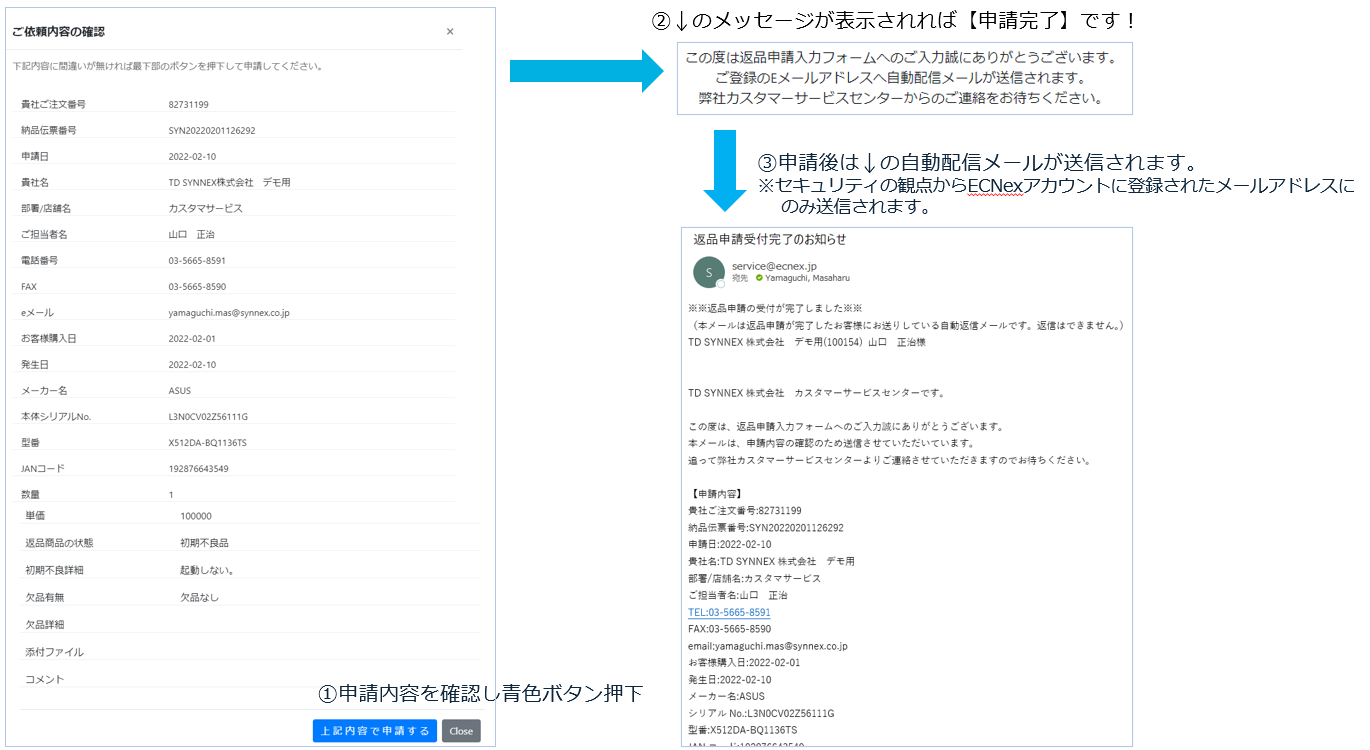1370x750 pixels.
Task: Click the model number X512DA-BQ1136TS in dialog
Action: pyautogui.click(x=208, y=442)
